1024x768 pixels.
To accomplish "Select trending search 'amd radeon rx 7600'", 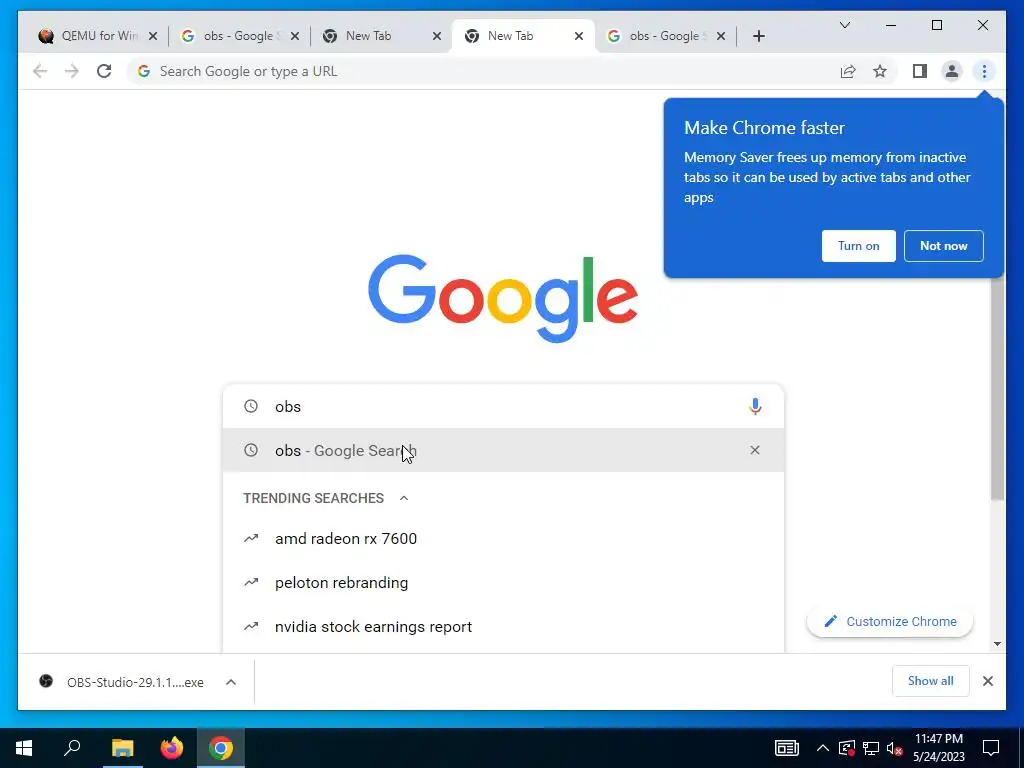I will click(x=503, y=539).
